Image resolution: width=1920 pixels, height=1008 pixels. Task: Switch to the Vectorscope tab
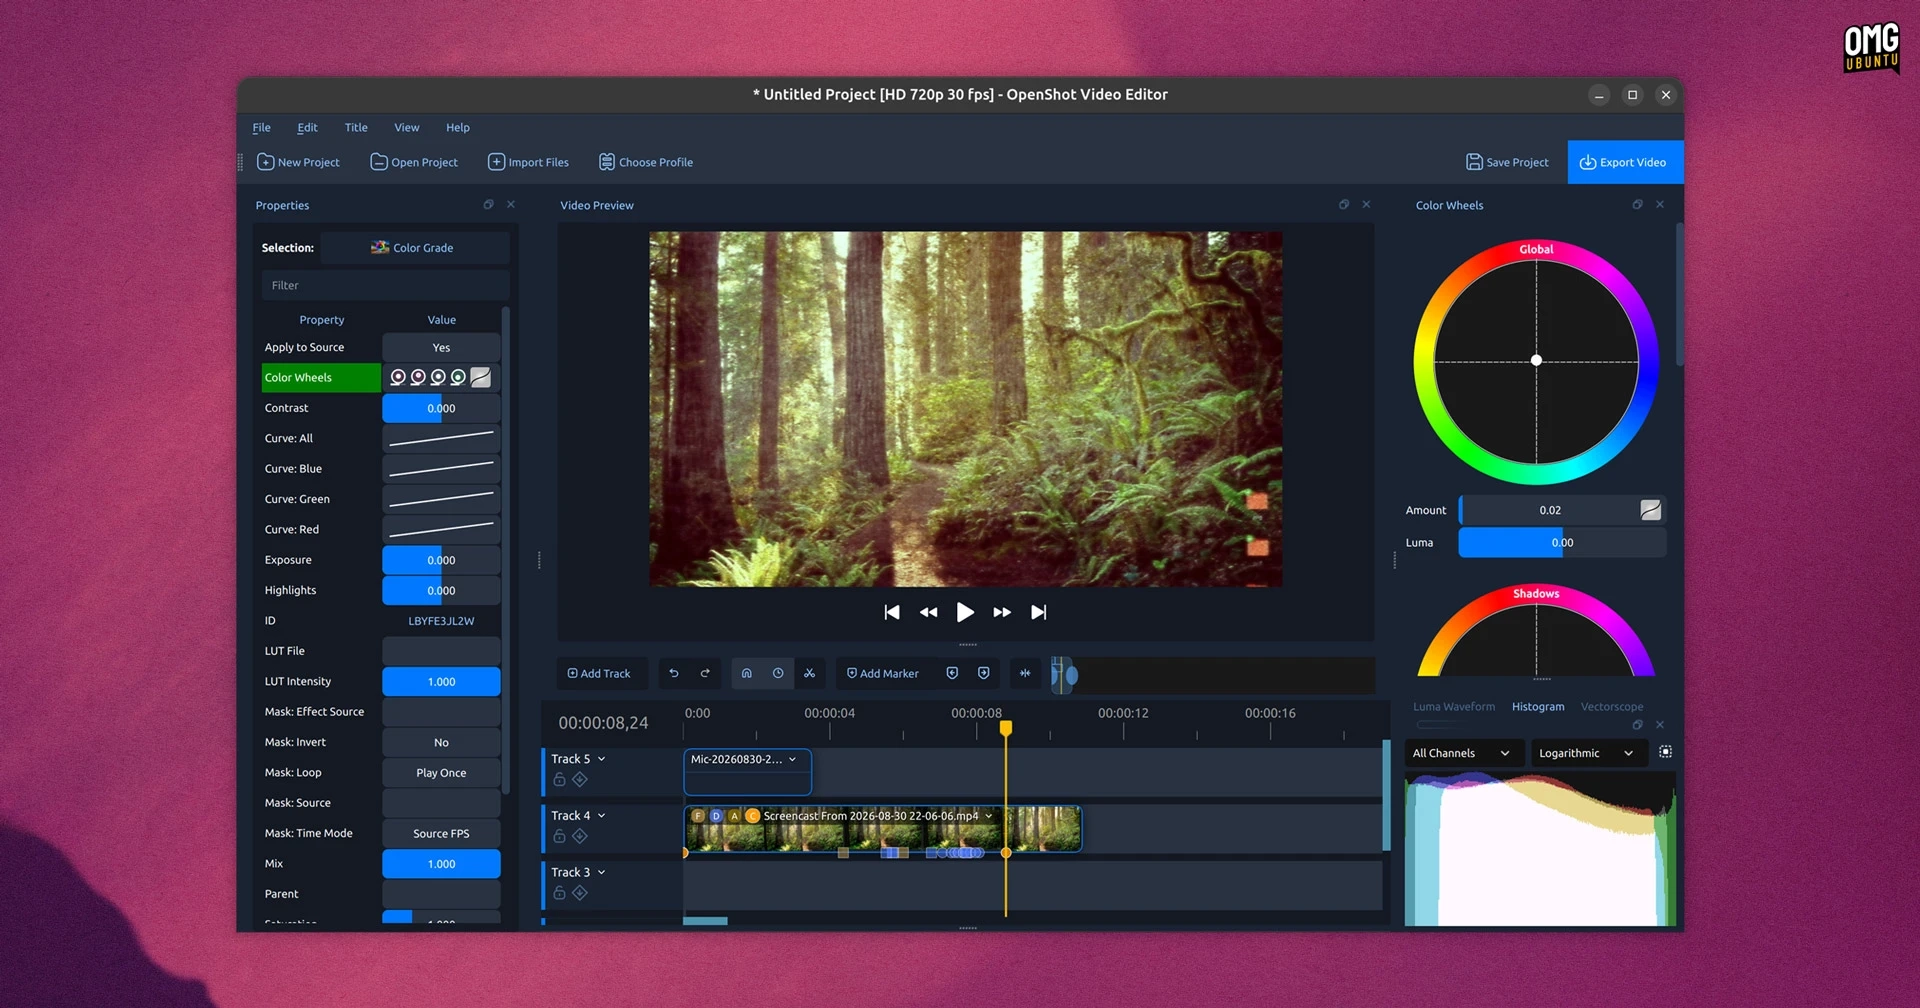[1612, 707]
